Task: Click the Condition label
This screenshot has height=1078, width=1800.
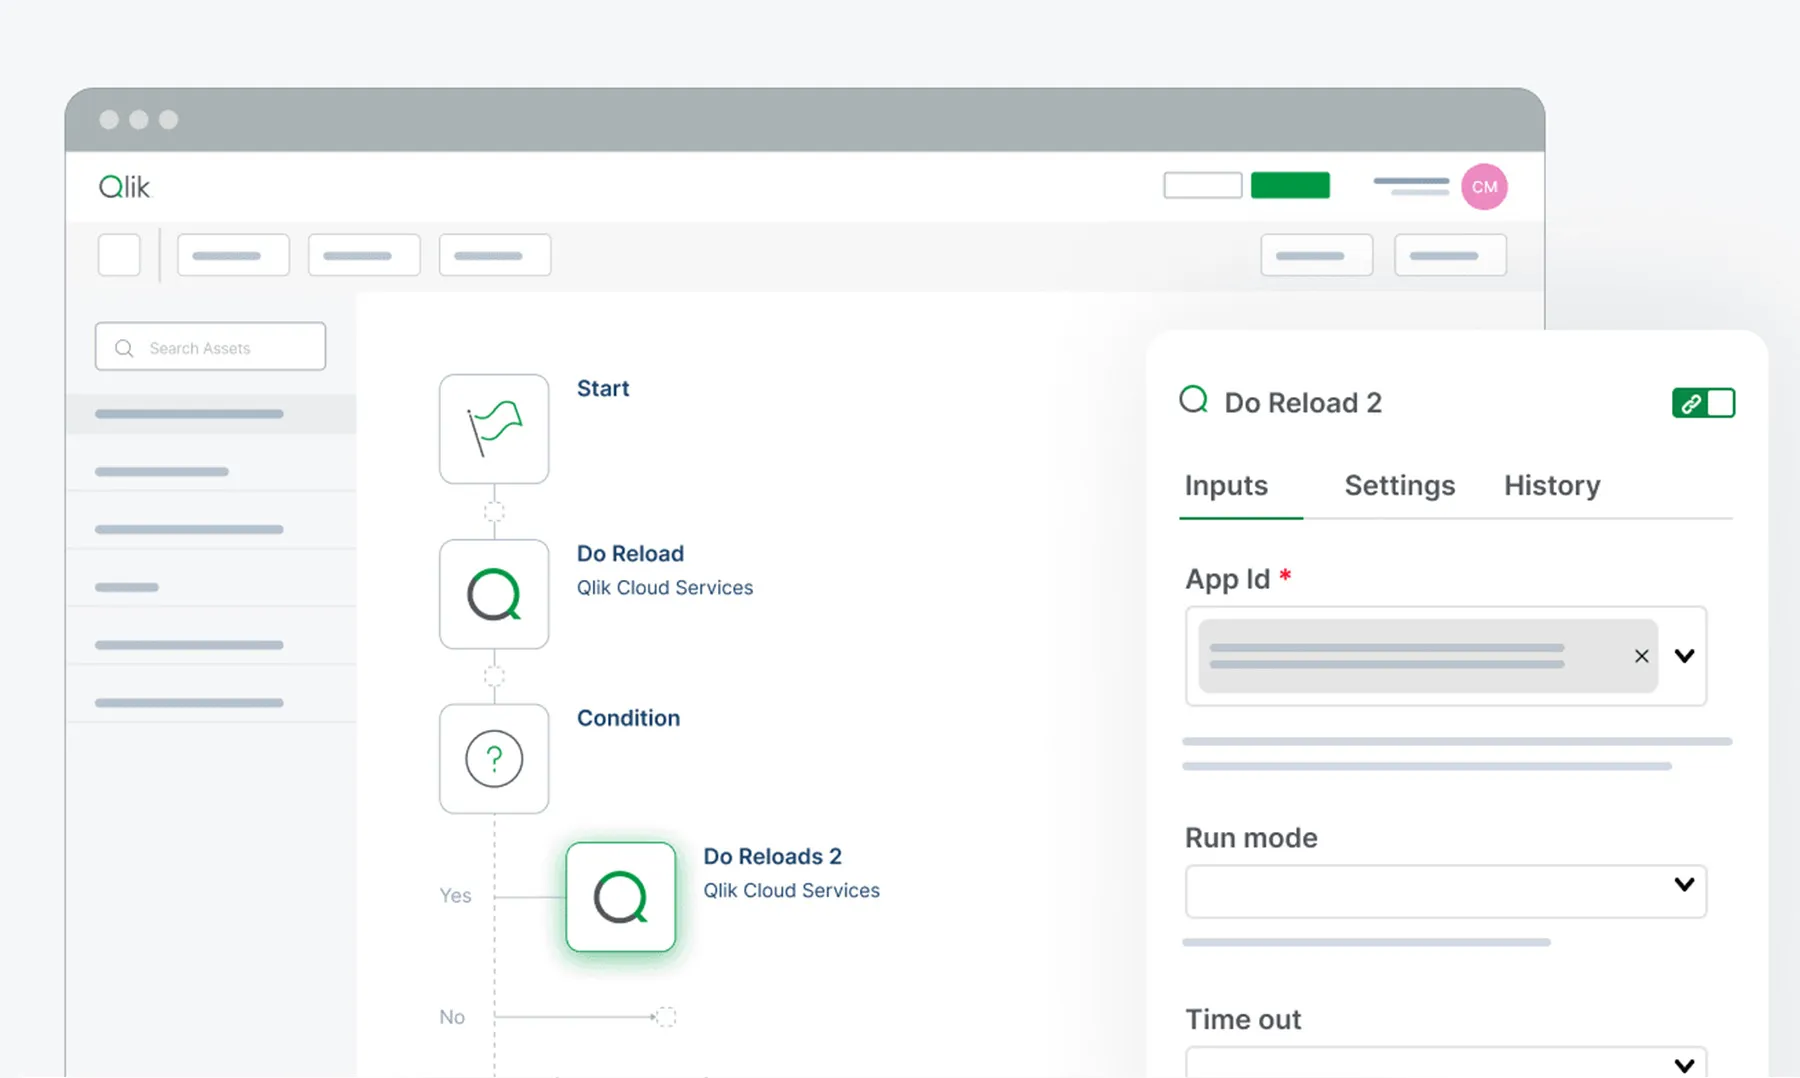Action: click(x=628, y=718)
